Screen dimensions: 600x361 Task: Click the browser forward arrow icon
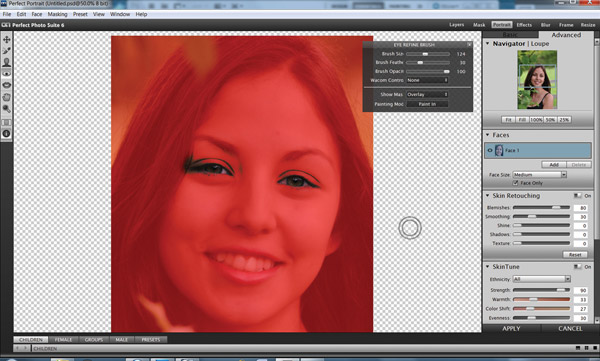(26, 348)
